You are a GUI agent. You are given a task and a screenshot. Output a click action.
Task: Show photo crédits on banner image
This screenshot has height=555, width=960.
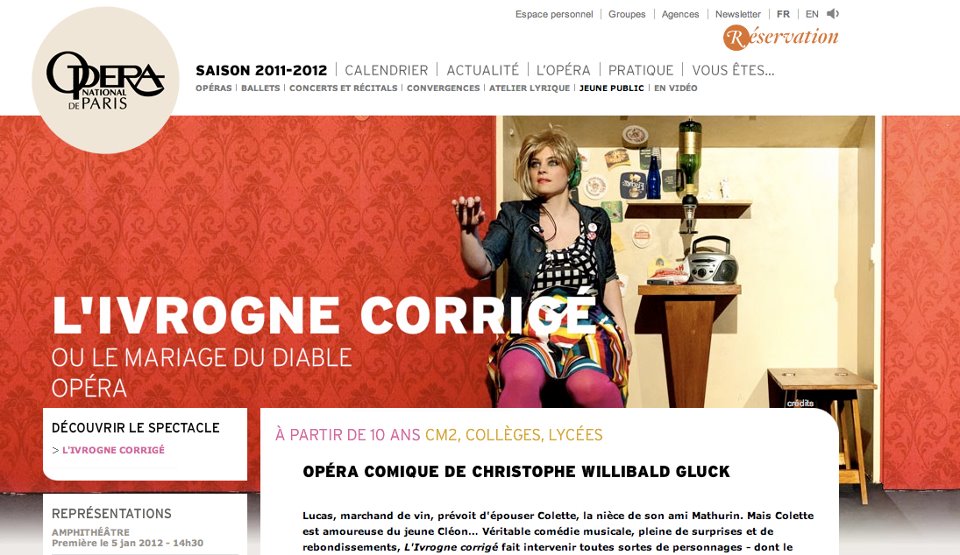[800, 403]
